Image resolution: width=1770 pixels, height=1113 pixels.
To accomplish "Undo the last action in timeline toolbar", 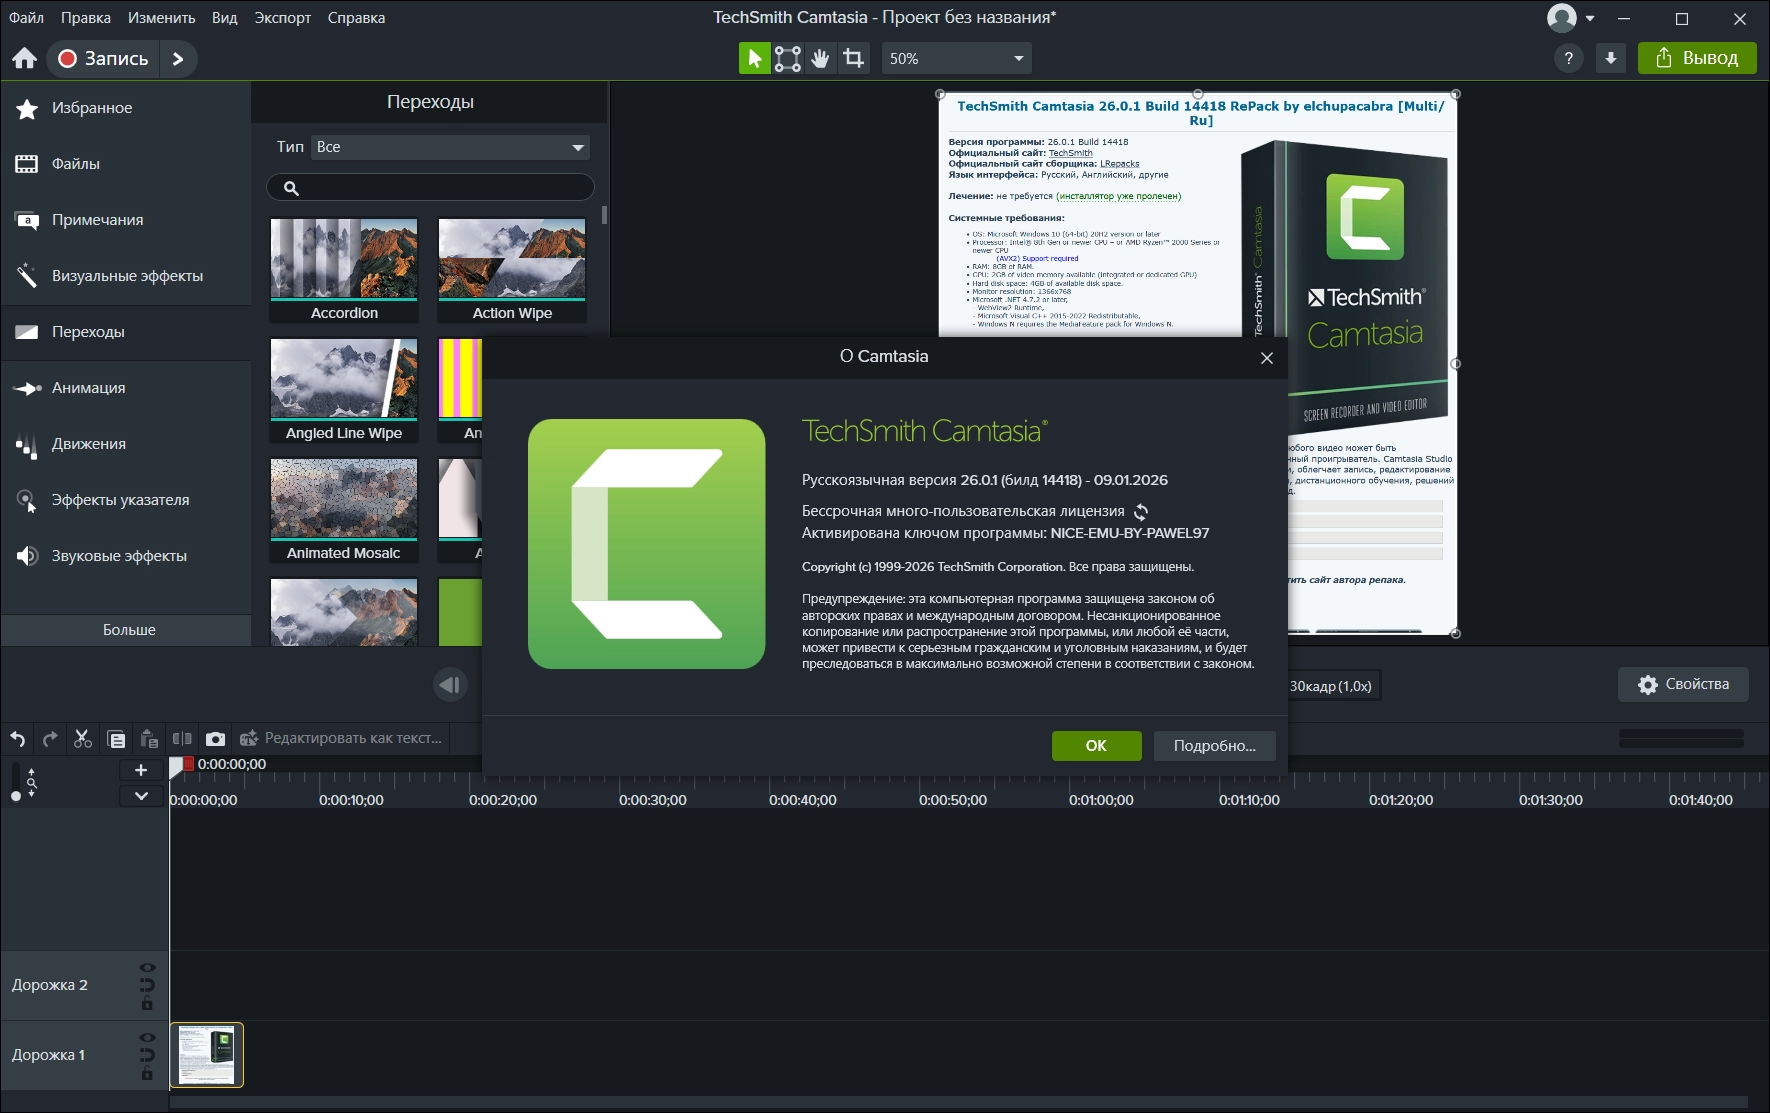I will tap(18, 739).
